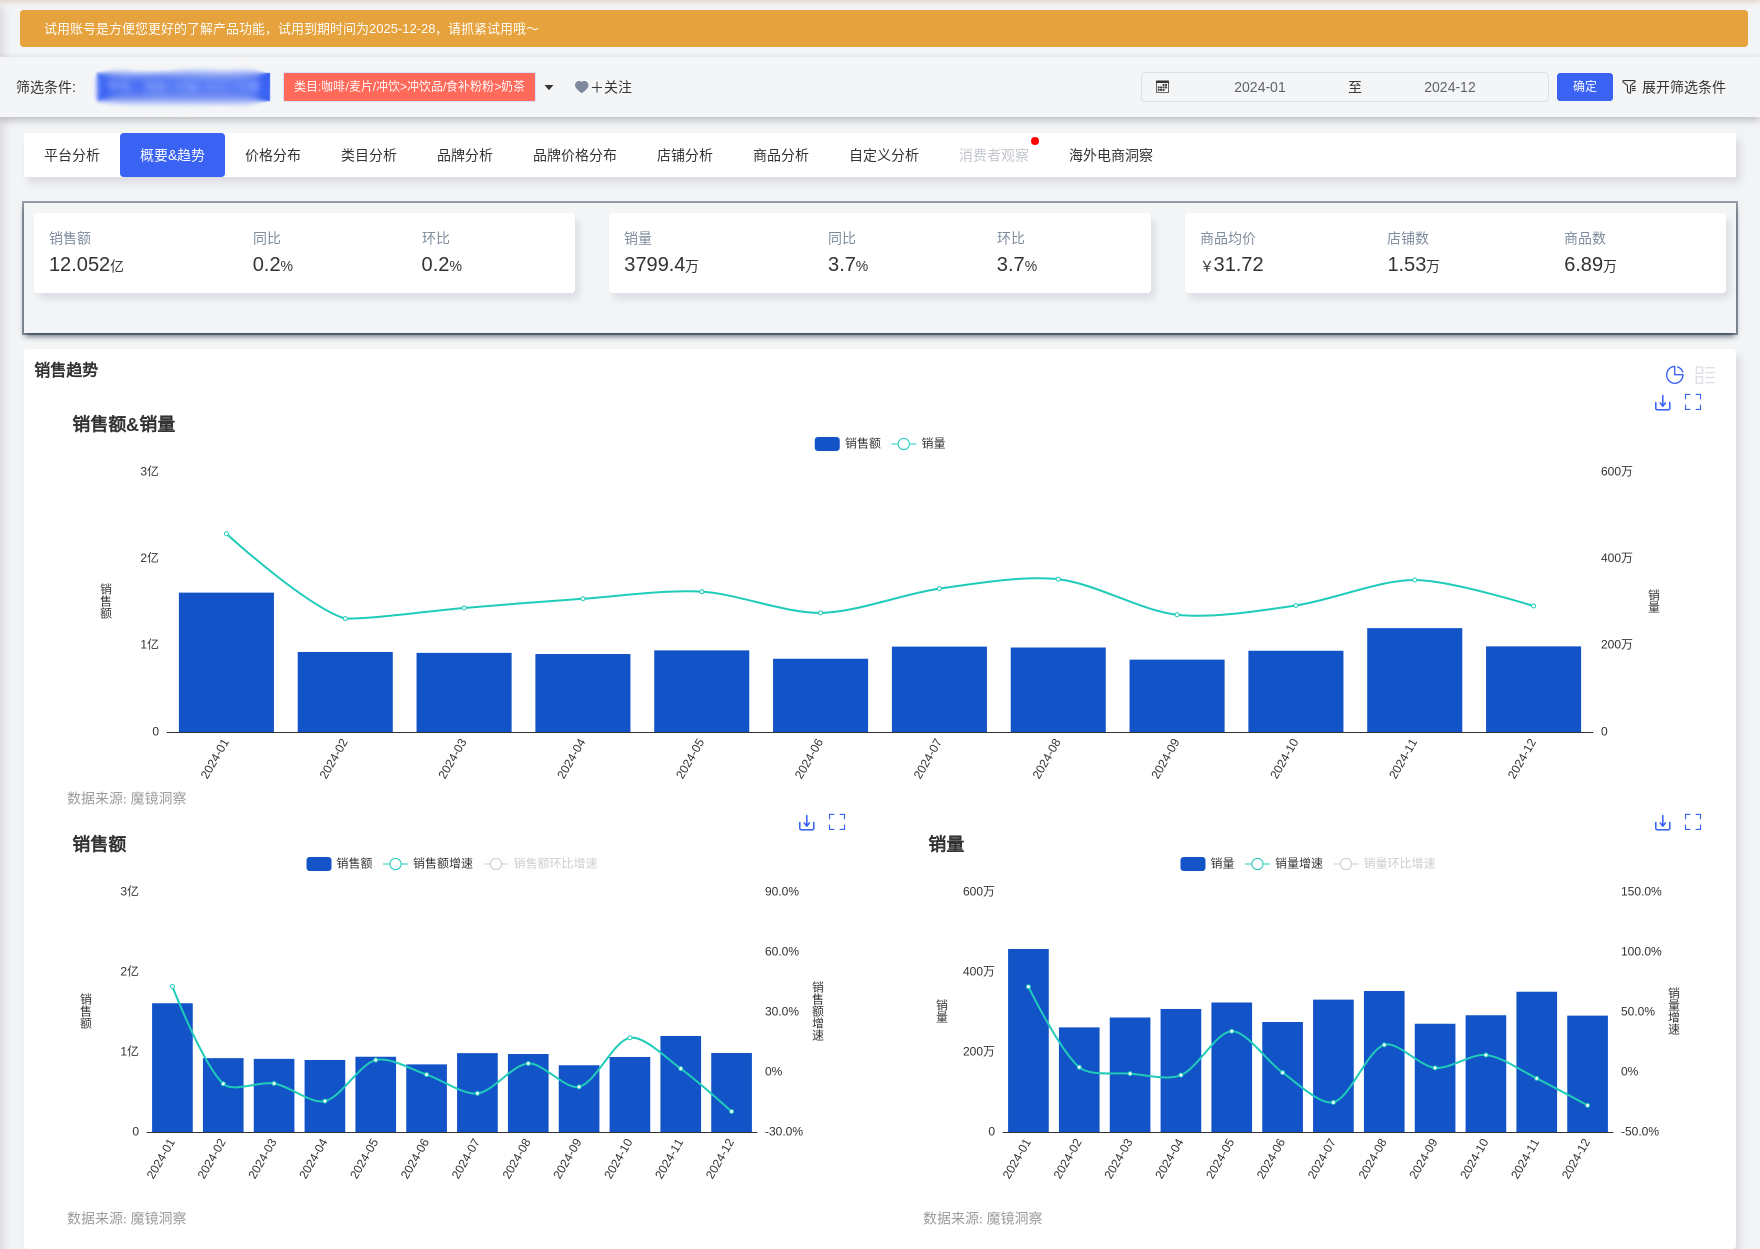
Task: Click the 2024-12 bar in 销售额 chart
Action: (x=731, y=1092)
